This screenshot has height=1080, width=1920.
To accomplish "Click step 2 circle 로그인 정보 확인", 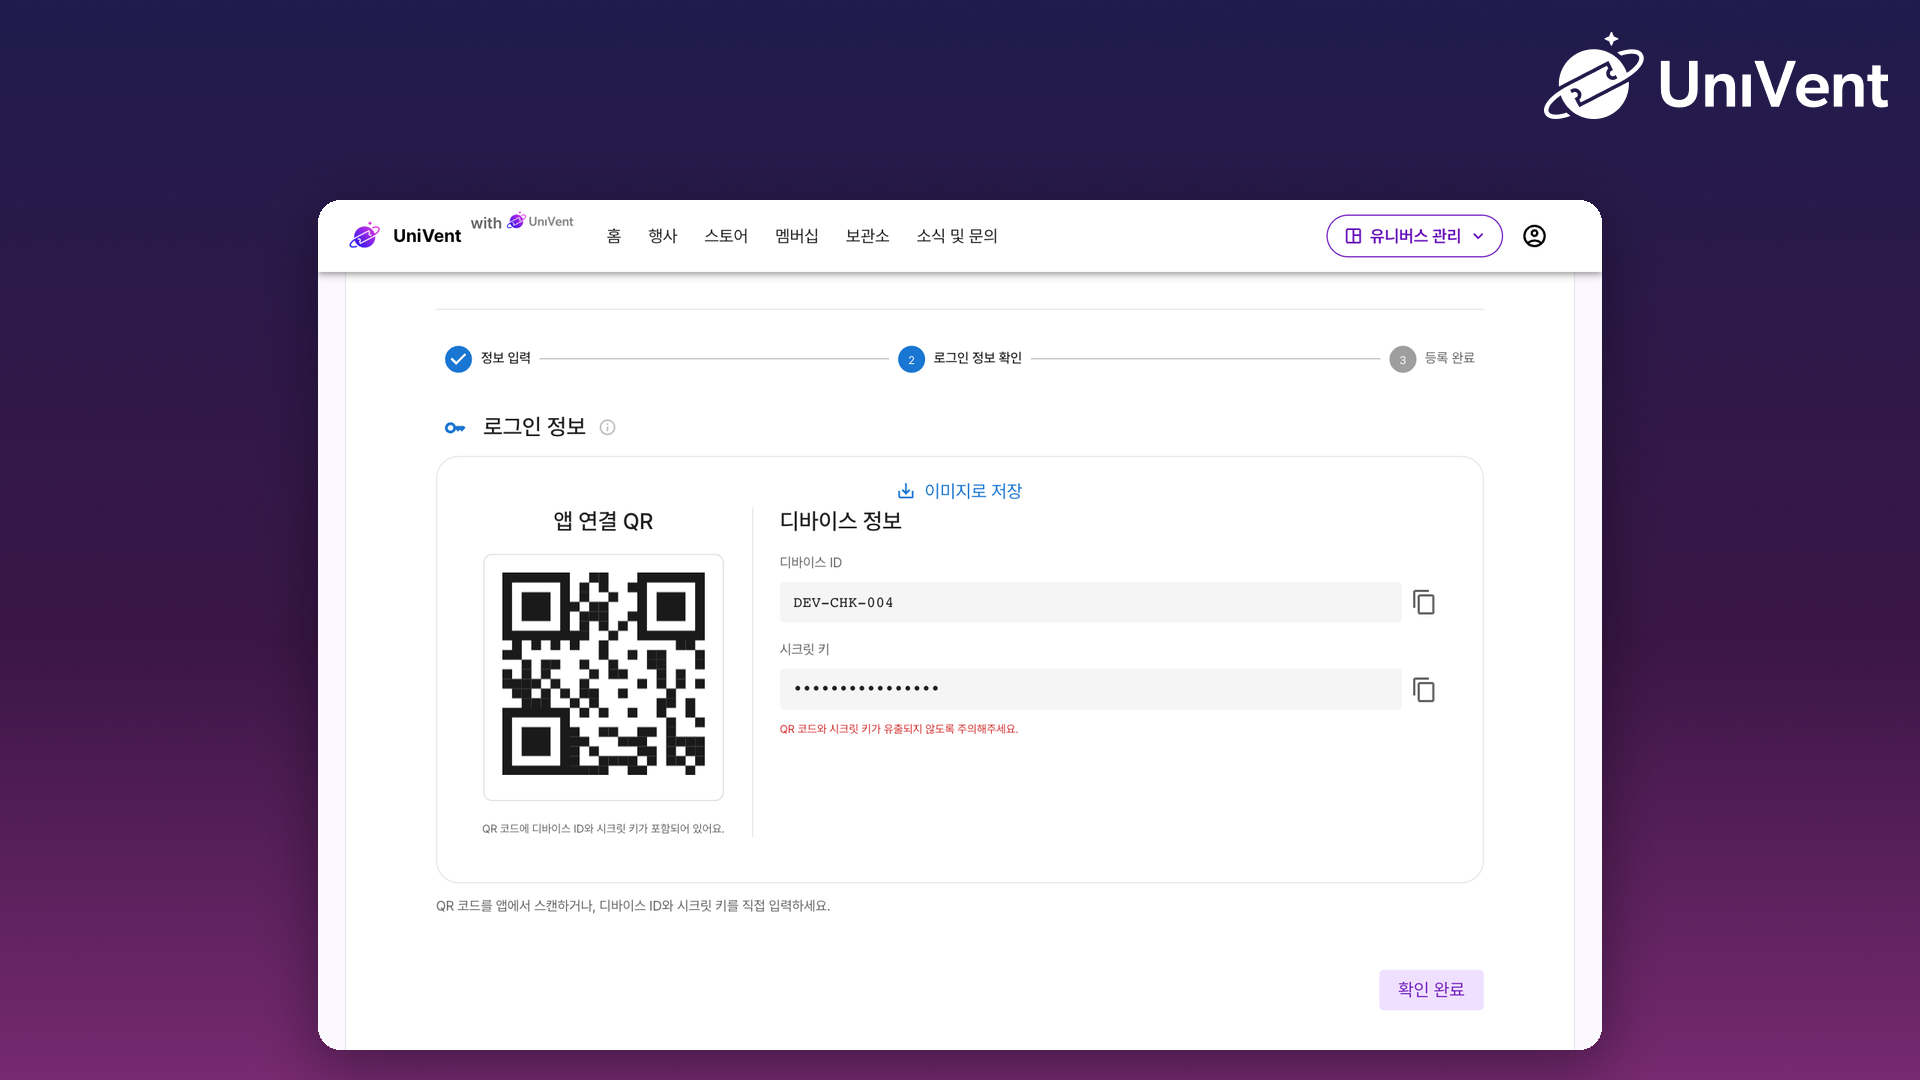I will click(911, 359).
